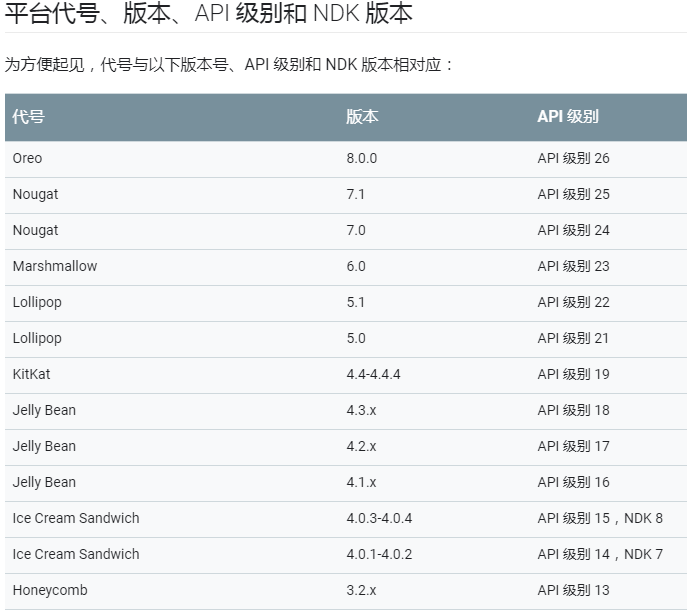Click the API 级别 24 cell
Screen dimensions: 687x610
(573, 230)
